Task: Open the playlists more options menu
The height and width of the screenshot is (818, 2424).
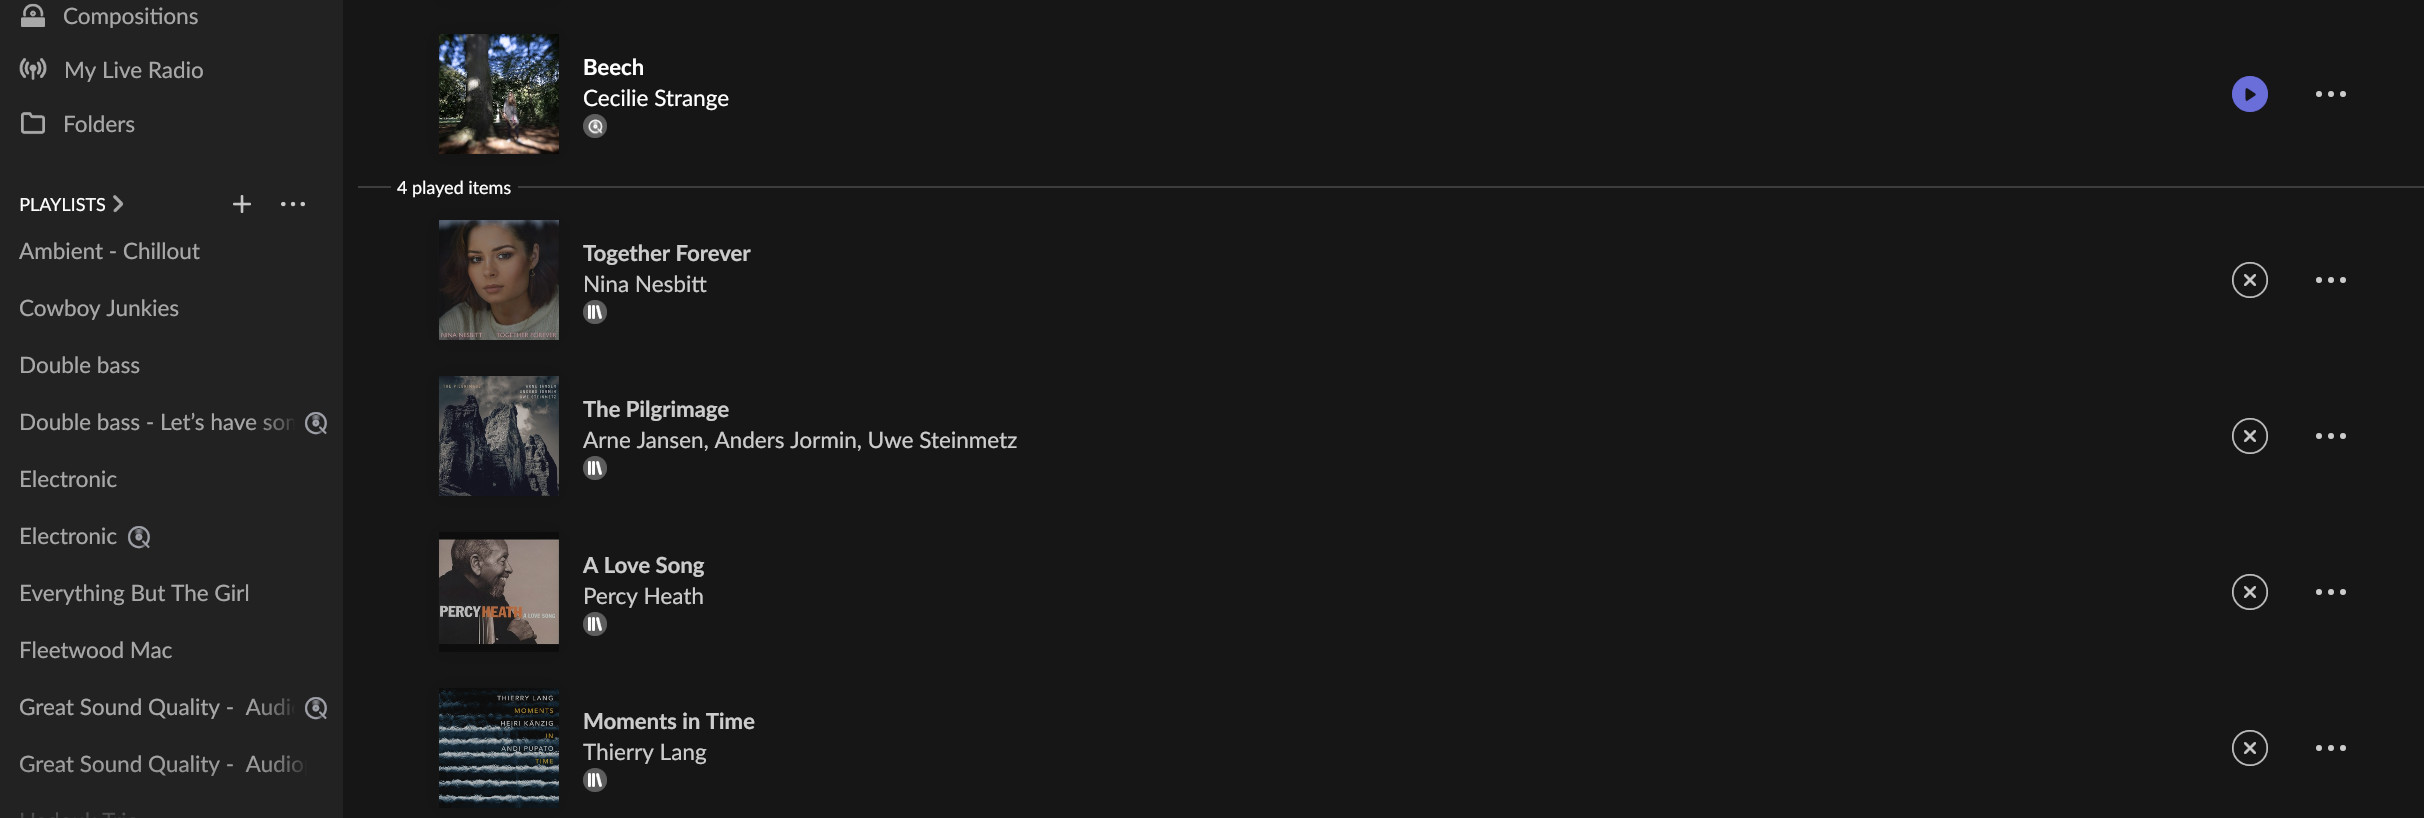Action: click(x=293, y=204)
